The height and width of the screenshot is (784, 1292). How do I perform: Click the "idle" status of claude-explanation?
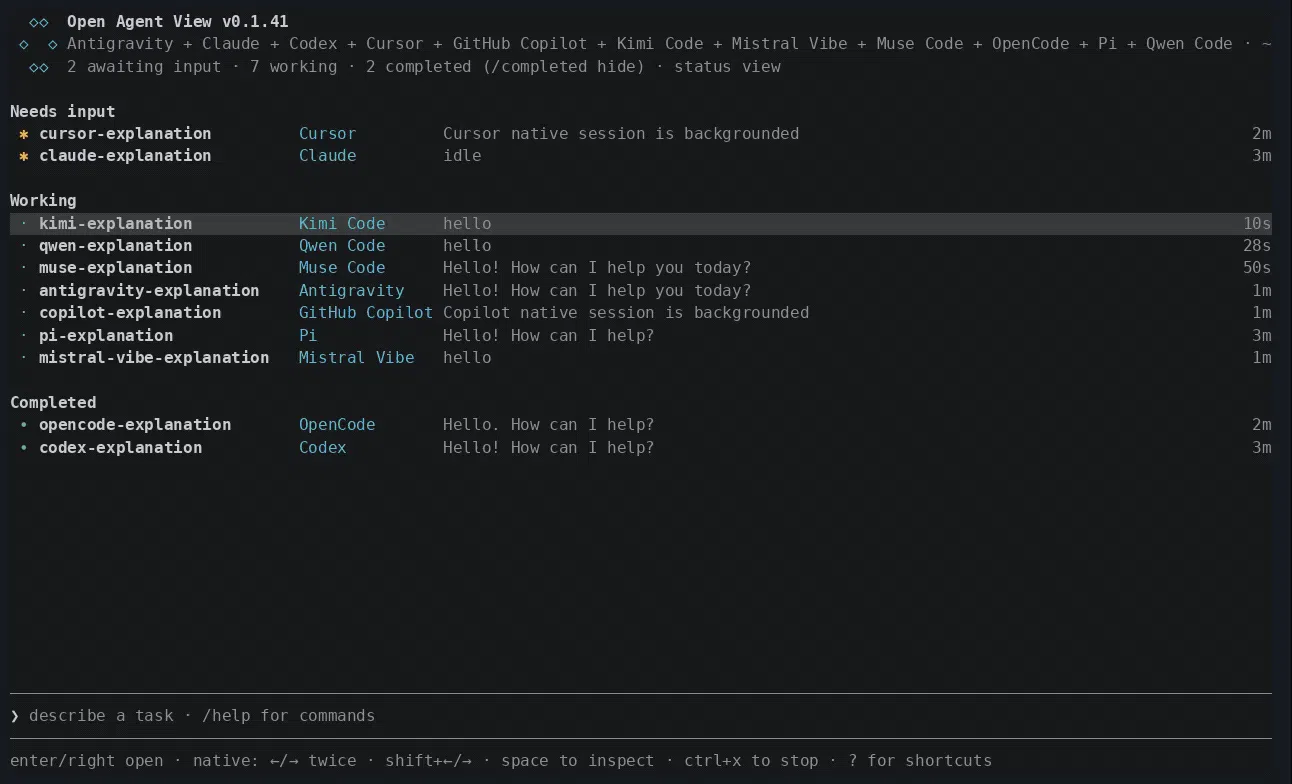(x=462, y=156)
